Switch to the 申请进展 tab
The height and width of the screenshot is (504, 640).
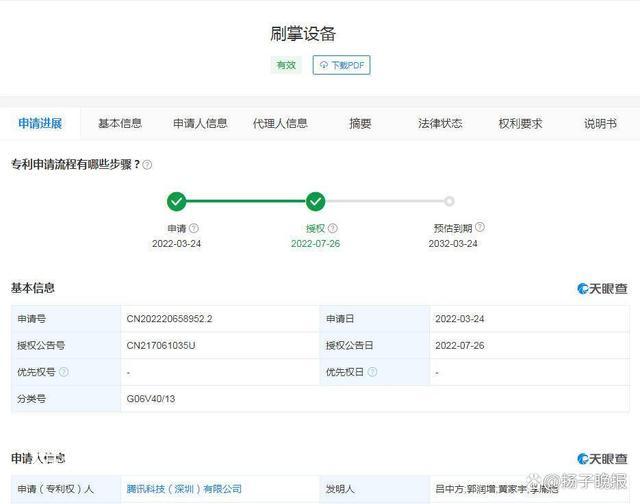point(40,123)
